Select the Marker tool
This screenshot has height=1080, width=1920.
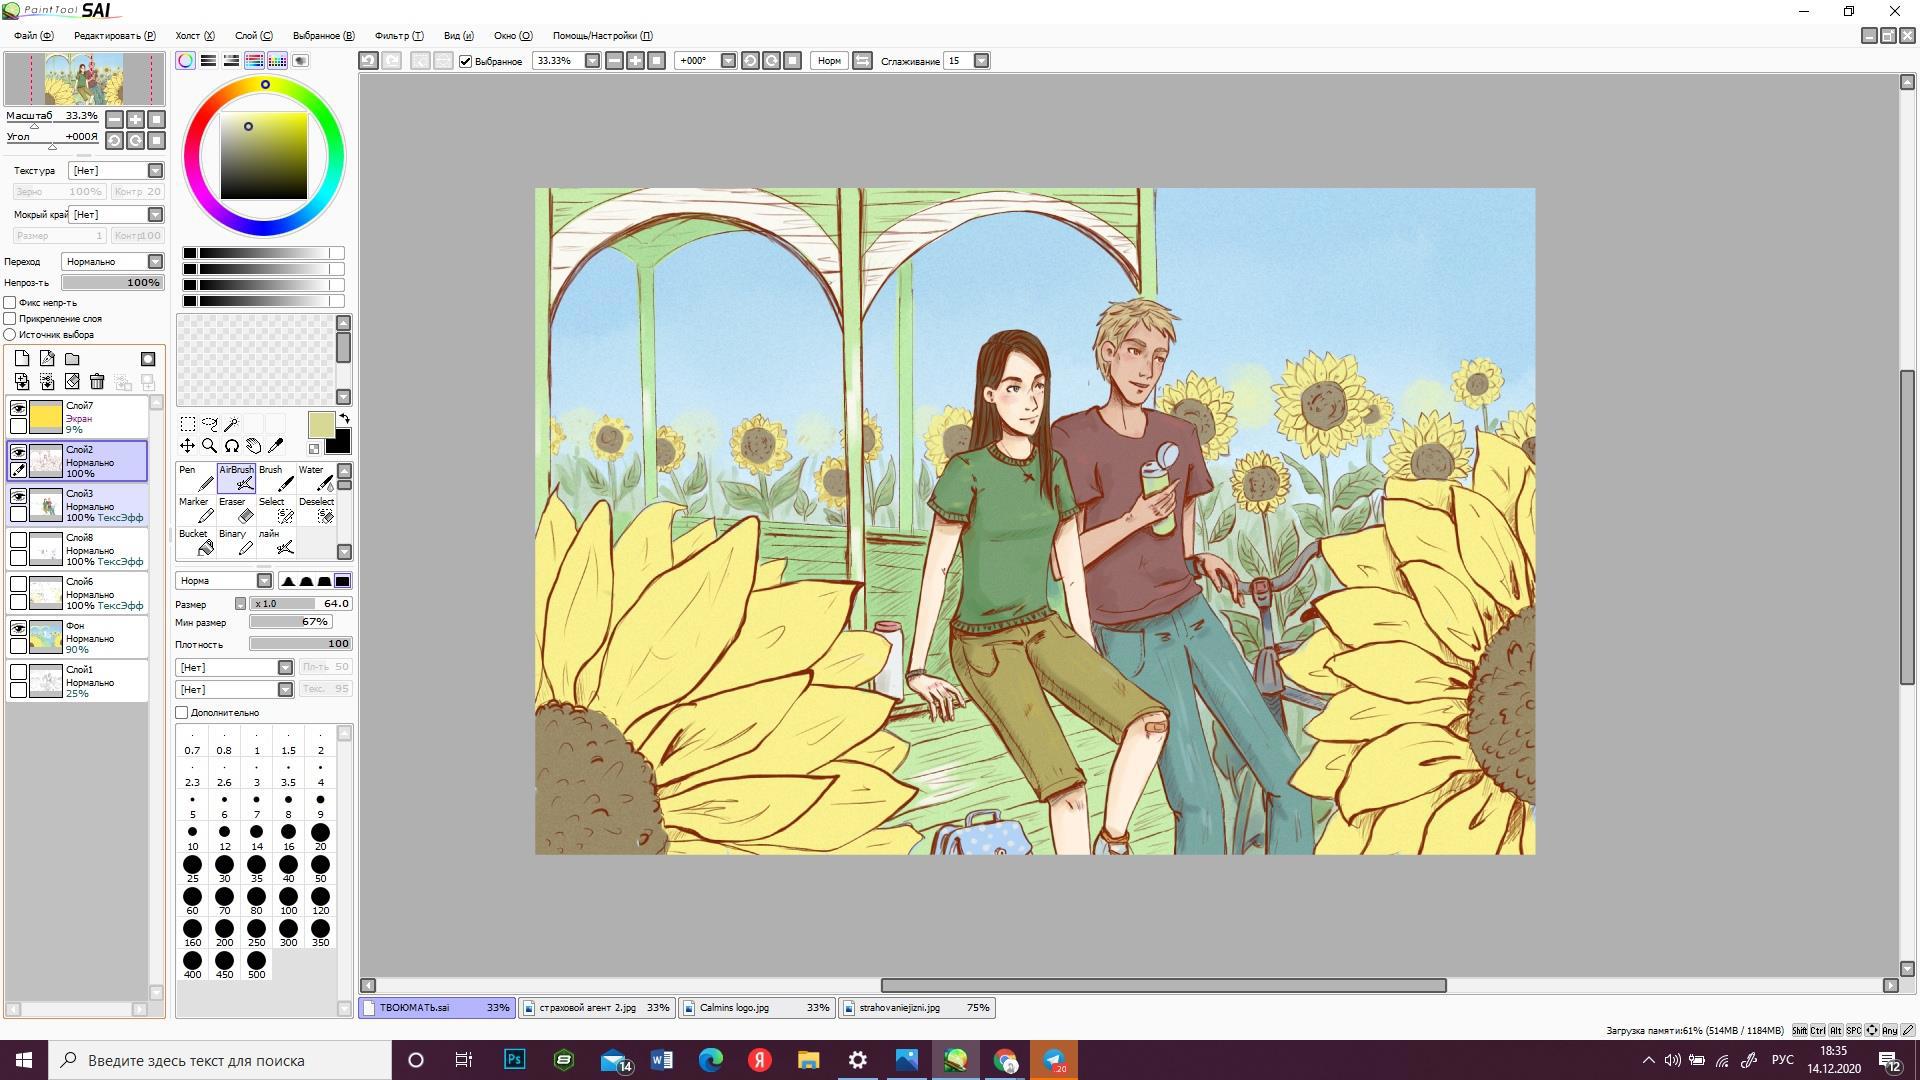click(198, 511)
